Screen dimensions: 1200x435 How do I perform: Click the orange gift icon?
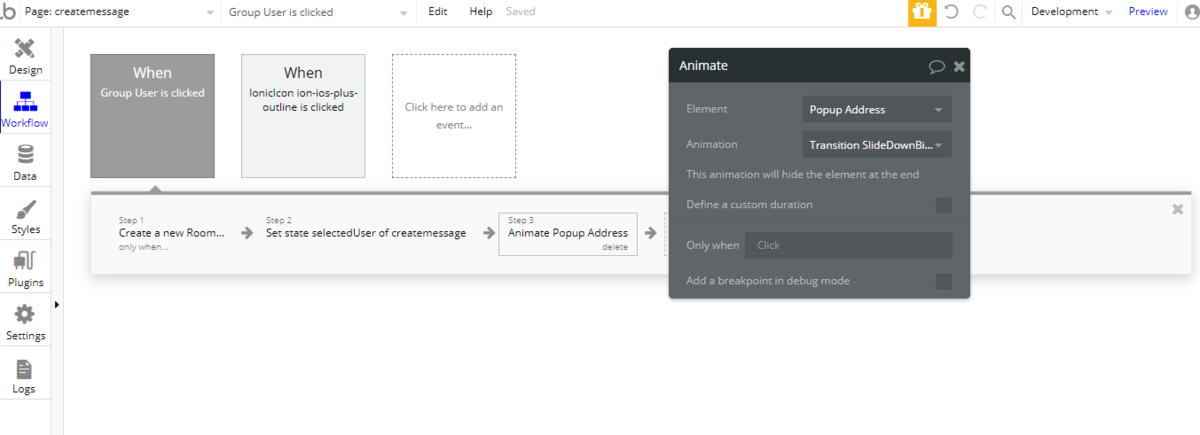click(921, 12)
